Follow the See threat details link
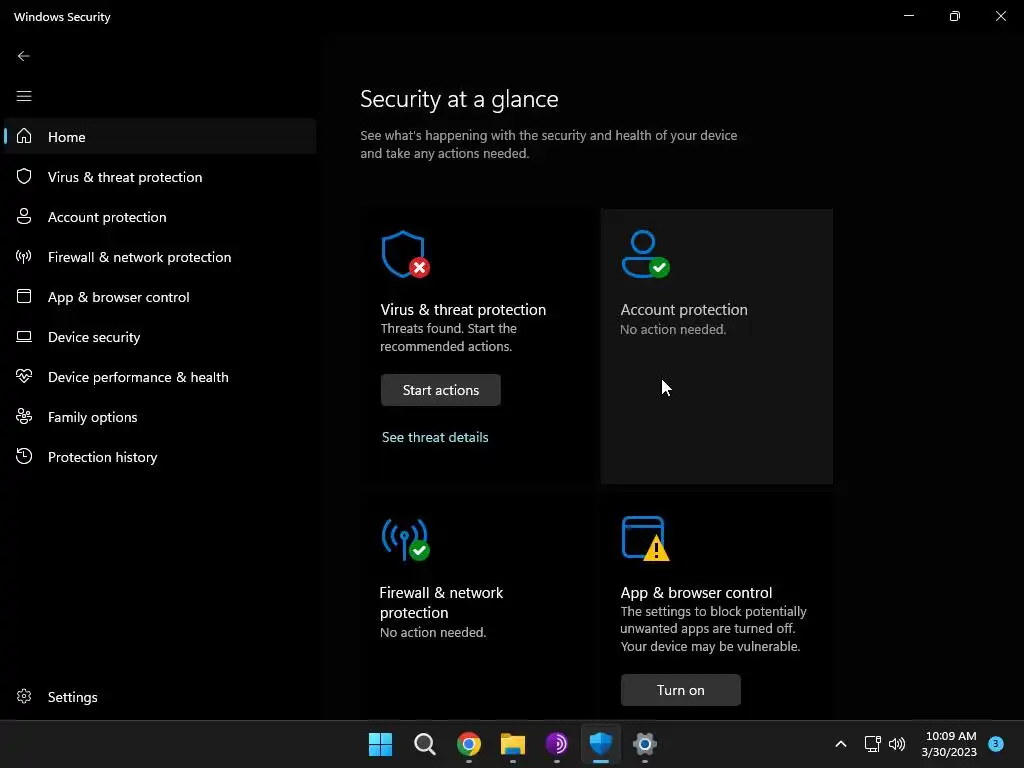 tap(435, 437)
